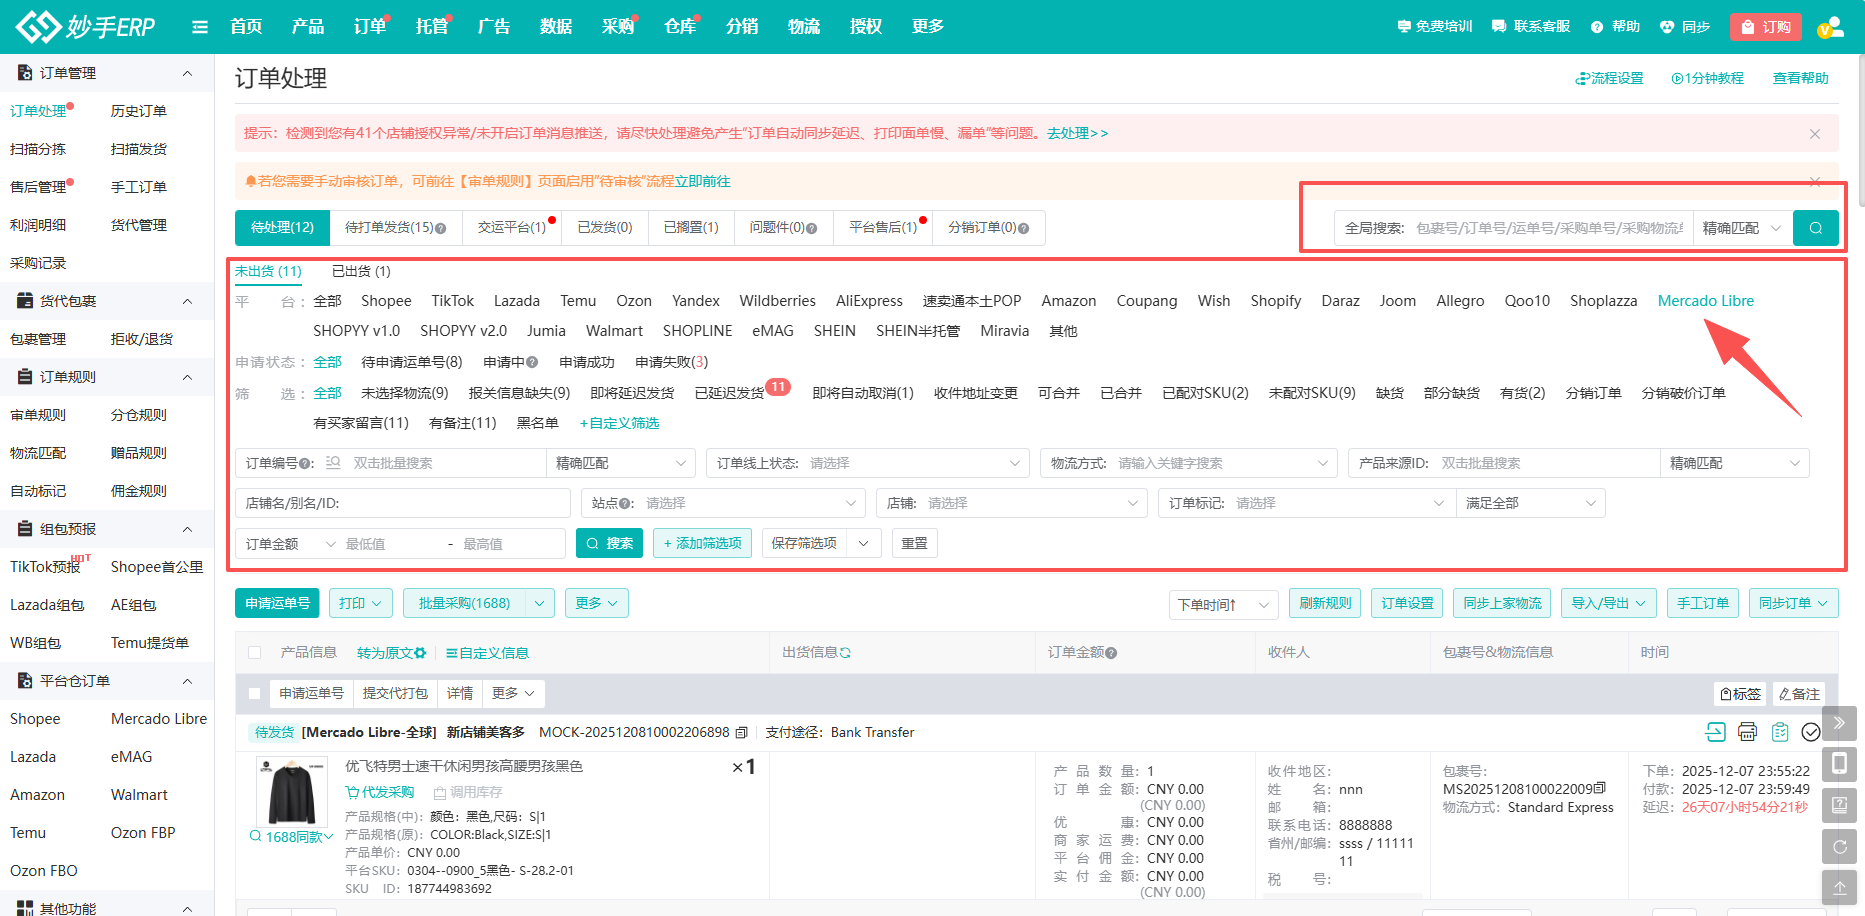The width and height of the screenshot is (1865, 916).
Task: Click the 刷新规则 button
Action: tap(1325, 603)
